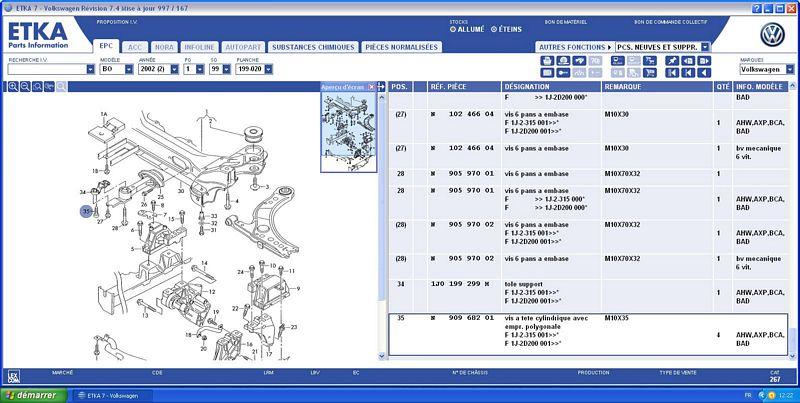Switch to the ACC tab

pyautogui.click(x=135, y=47)
